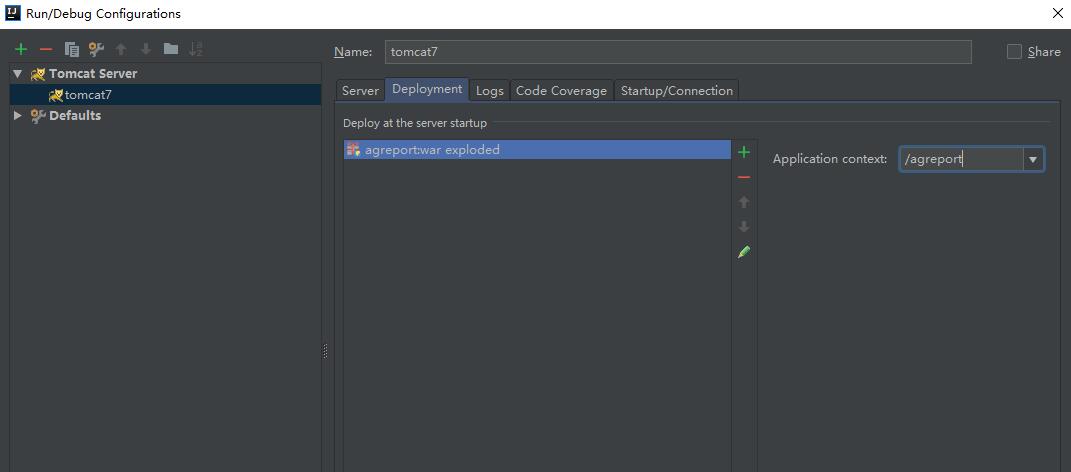This screenshot has height=472, width=1071.
Task: Open the Logs tab
Action: tap(490, 91)
